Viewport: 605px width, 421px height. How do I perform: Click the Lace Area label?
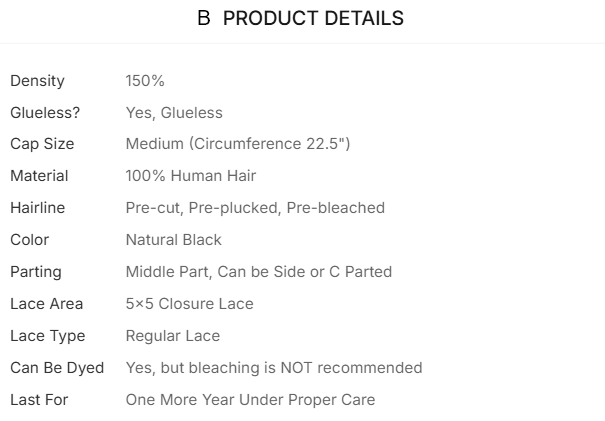tap(46, 304)
